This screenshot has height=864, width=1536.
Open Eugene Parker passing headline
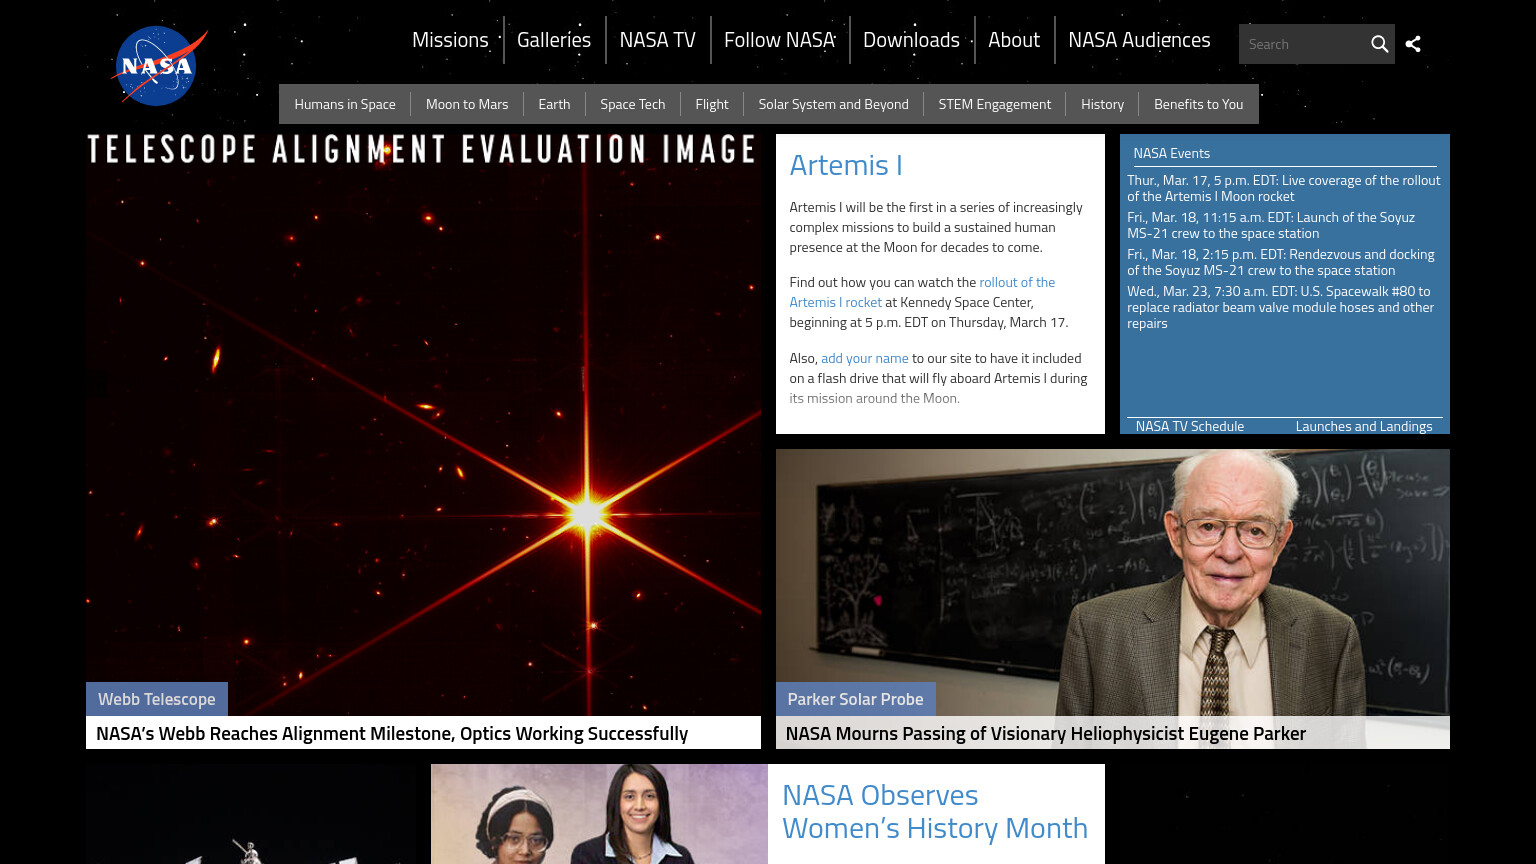tap(1046, 733)
